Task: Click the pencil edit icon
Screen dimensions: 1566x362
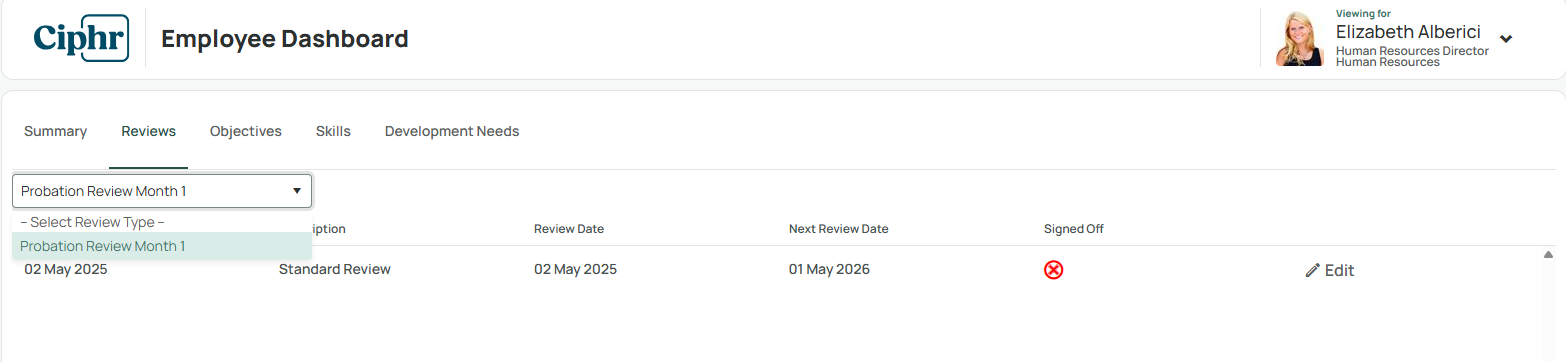Action: [1312, 270]
